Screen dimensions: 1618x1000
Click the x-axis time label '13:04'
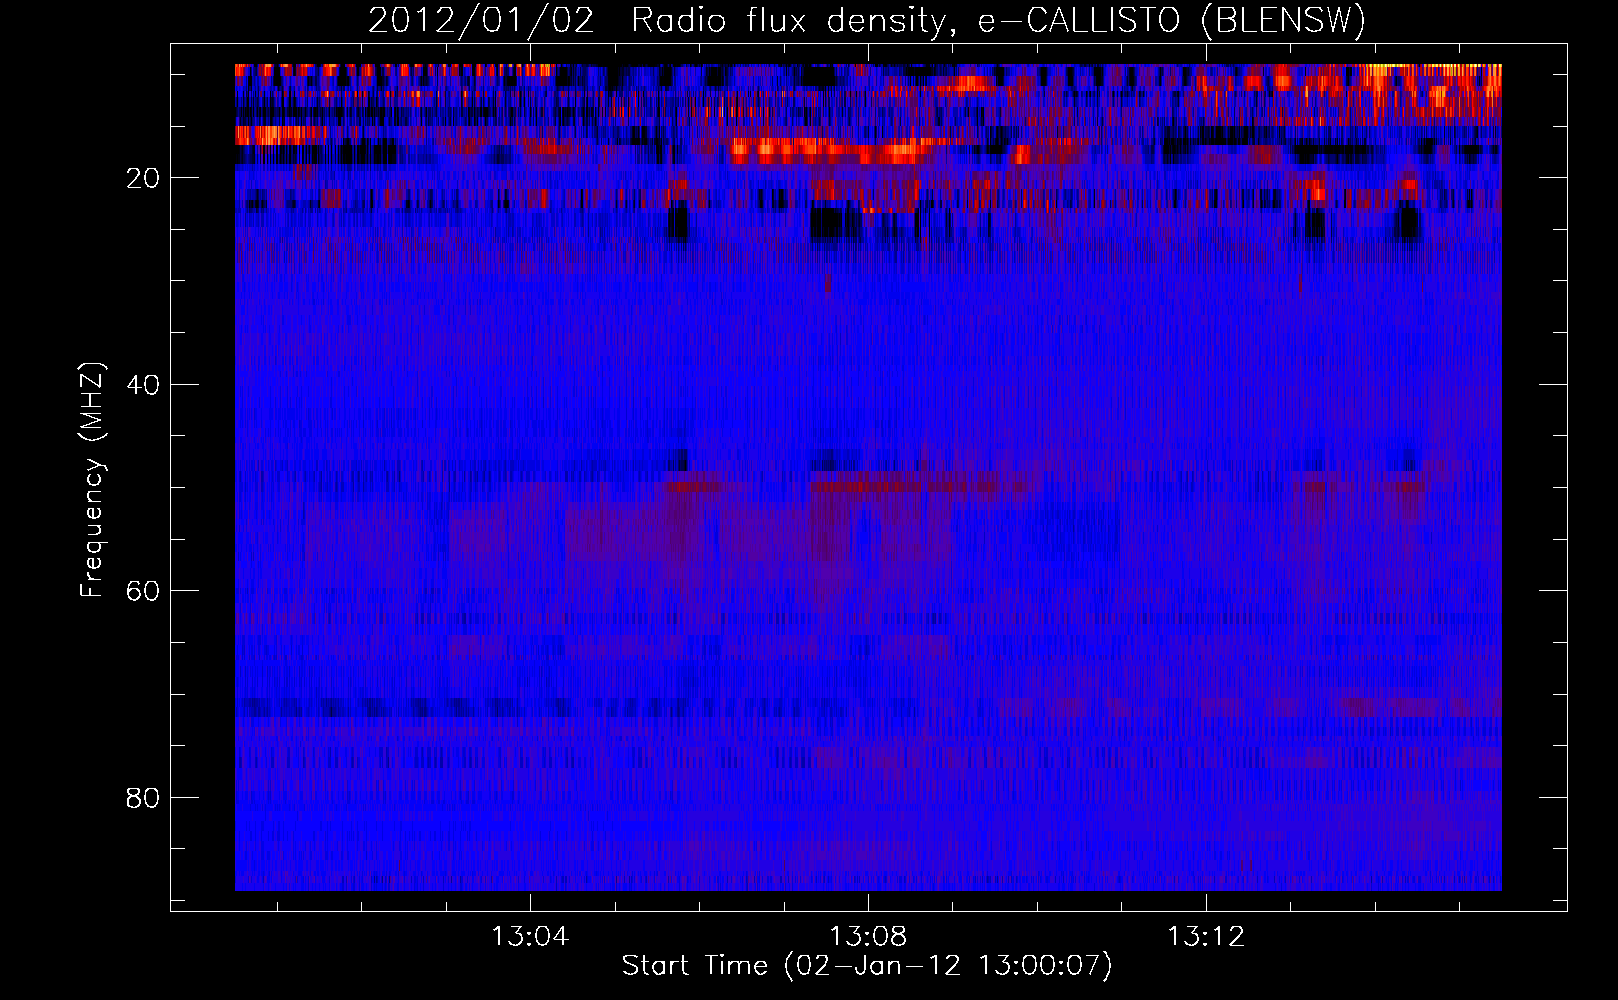click(530, 936)
